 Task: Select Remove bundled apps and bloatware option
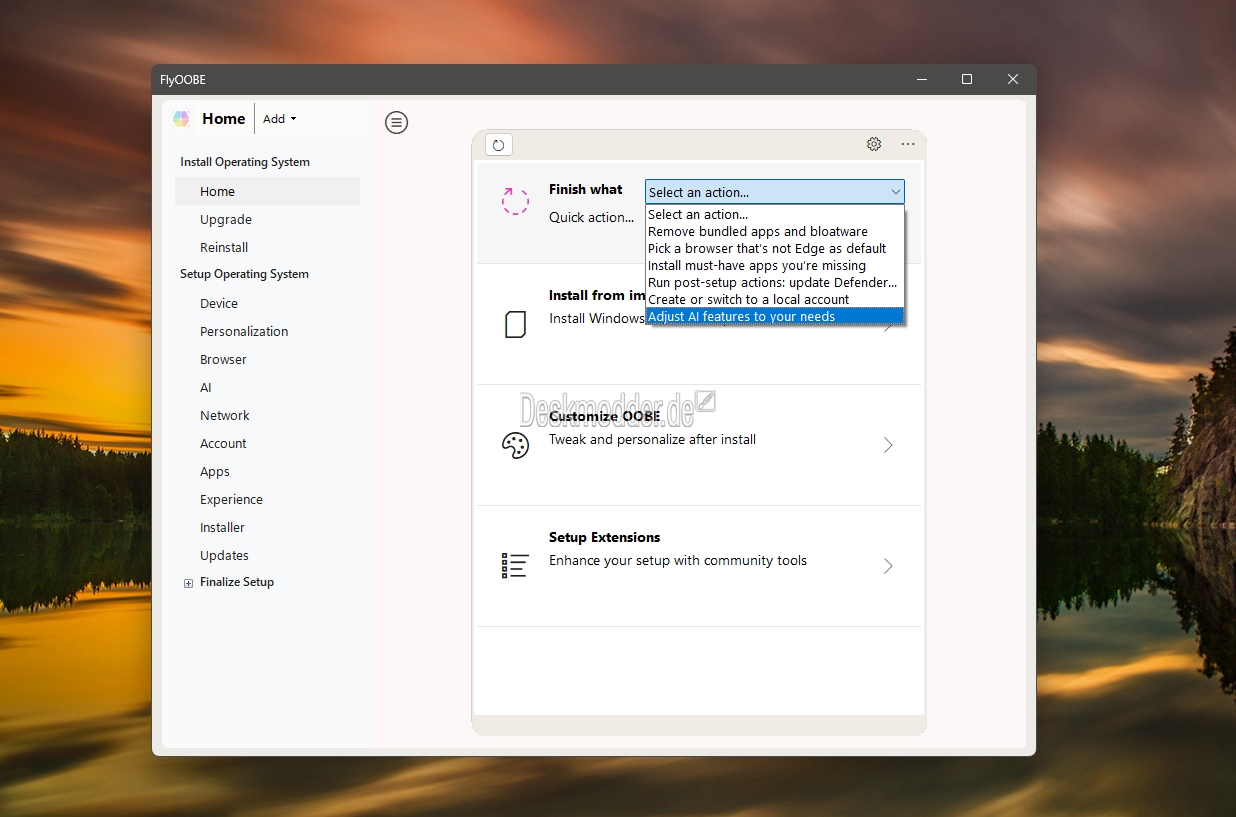[757, 232]
